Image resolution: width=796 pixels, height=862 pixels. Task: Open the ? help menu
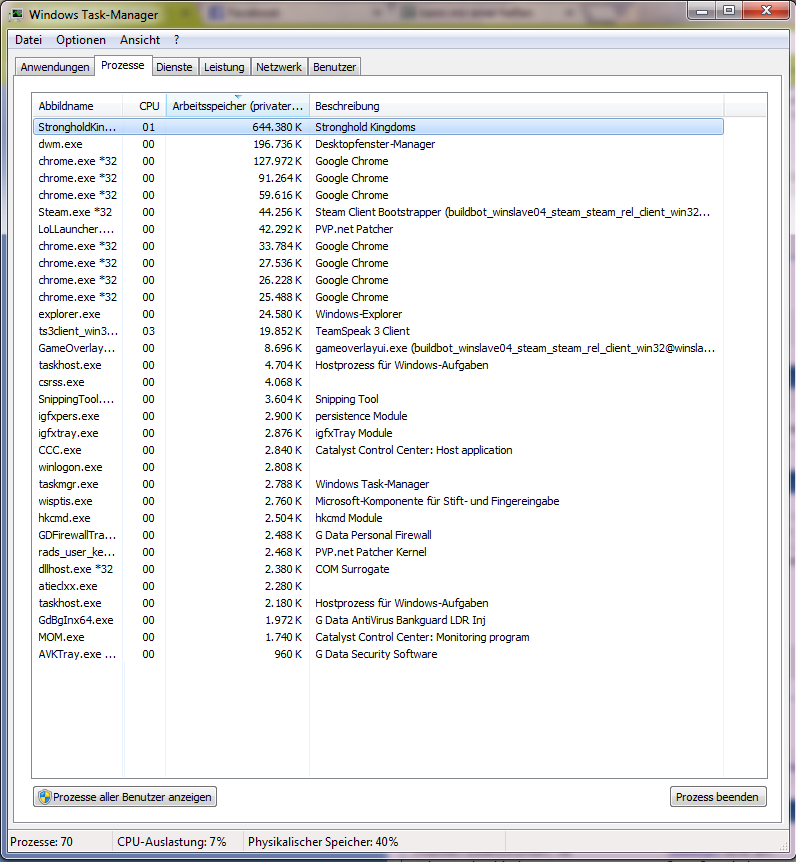tap(176, 40)
